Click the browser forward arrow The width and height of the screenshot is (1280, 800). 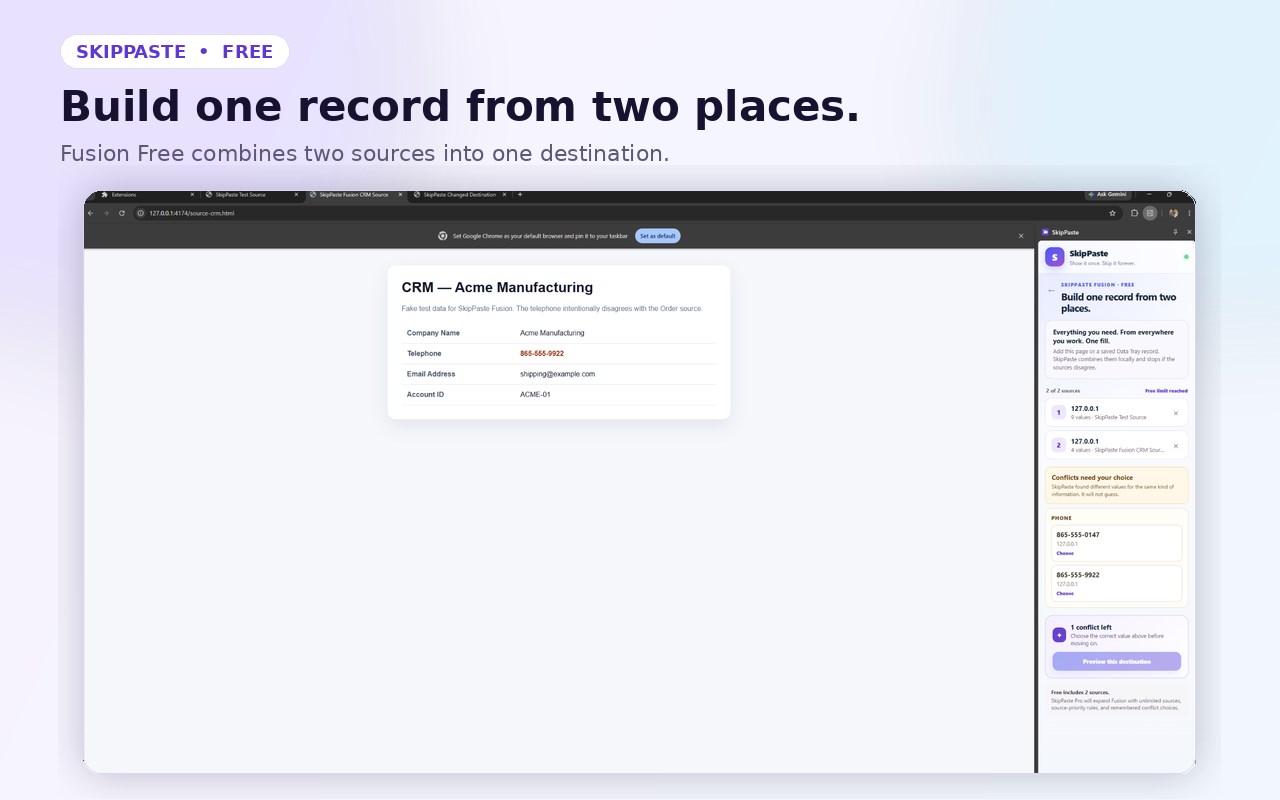(106, 213)
